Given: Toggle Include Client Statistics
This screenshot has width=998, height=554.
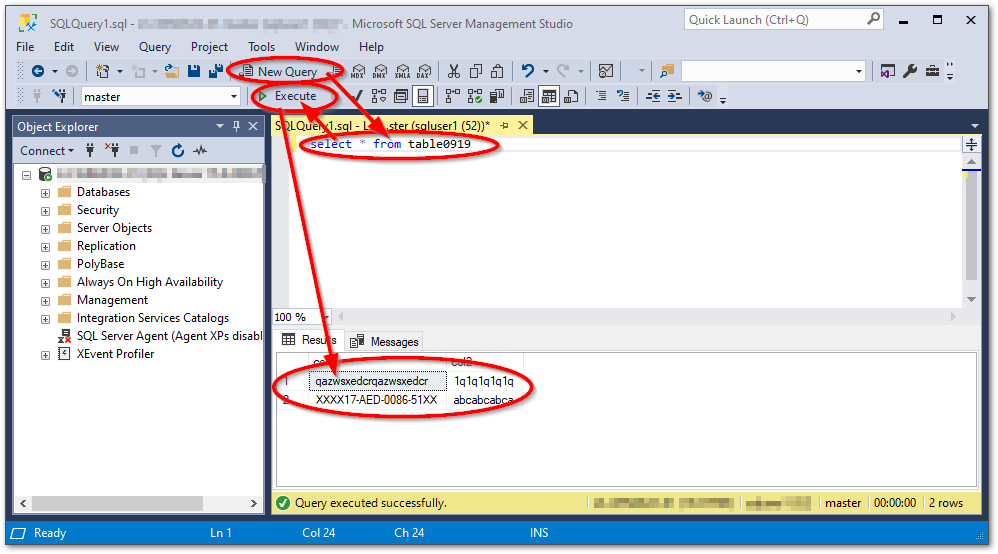Looking at the screenshot, I should (496, 96).
